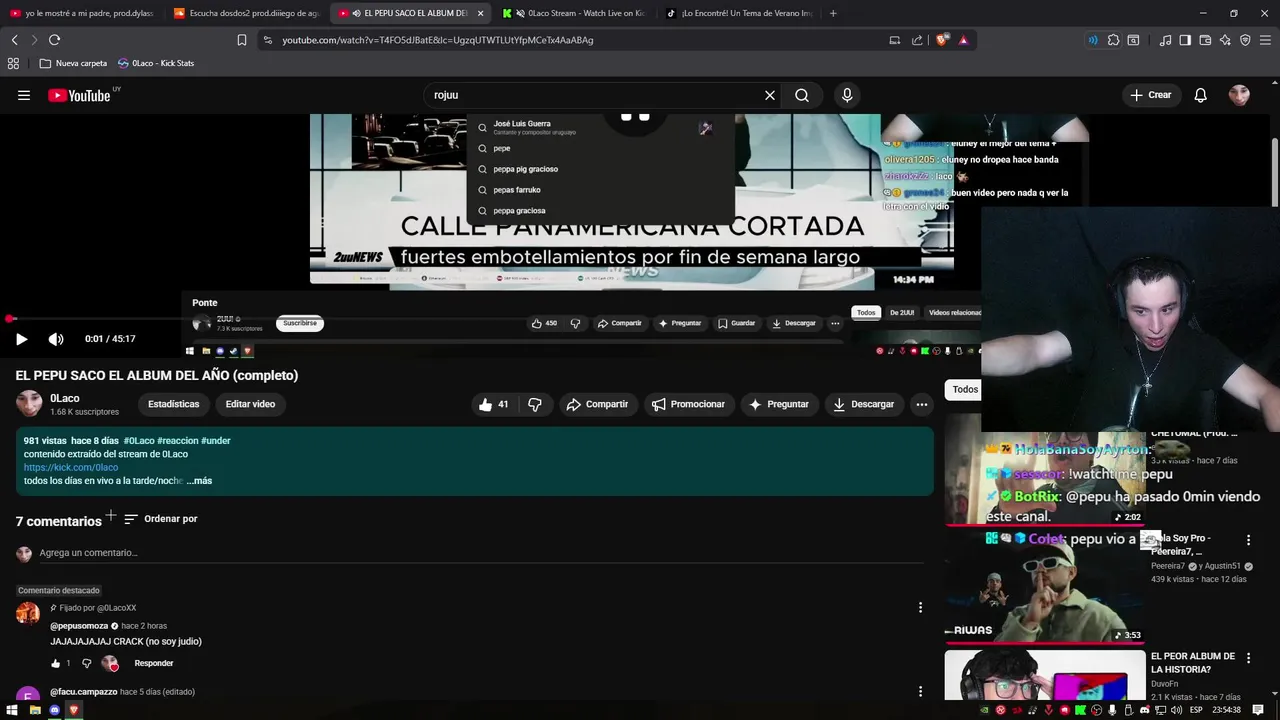
Task: Select the Todos chip in sidebar
Action: (964, 389)
